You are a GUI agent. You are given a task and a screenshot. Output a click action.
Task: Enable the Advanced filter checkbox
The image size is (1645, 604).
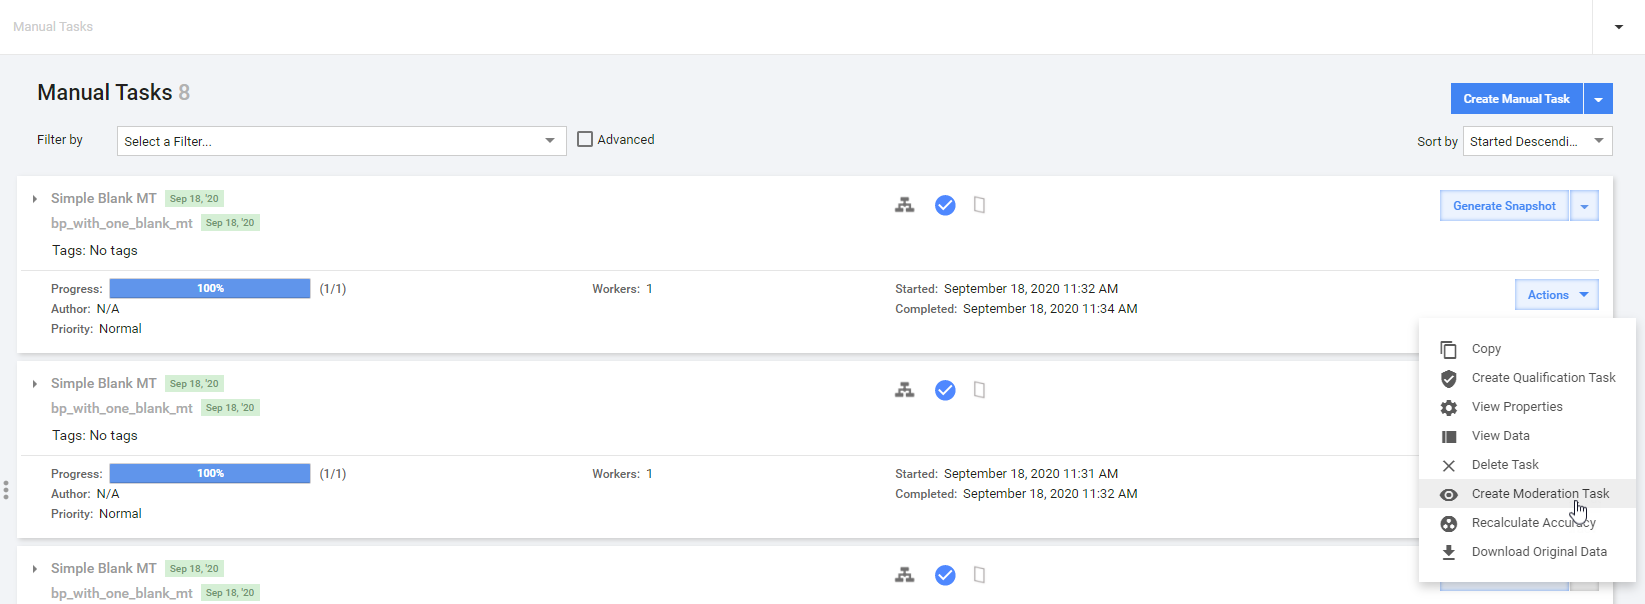click(x=585, y=139)
